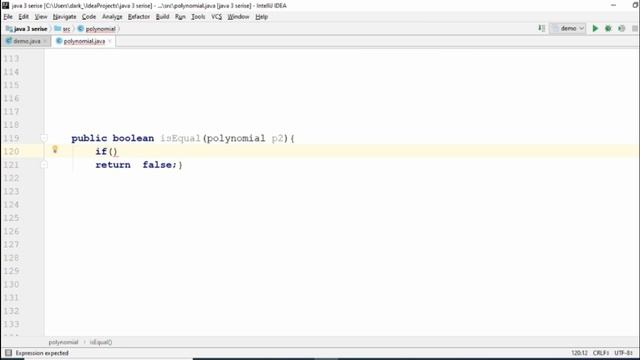Click the src folder breadcrumb

pyautogui.click(x=62, y=29)
